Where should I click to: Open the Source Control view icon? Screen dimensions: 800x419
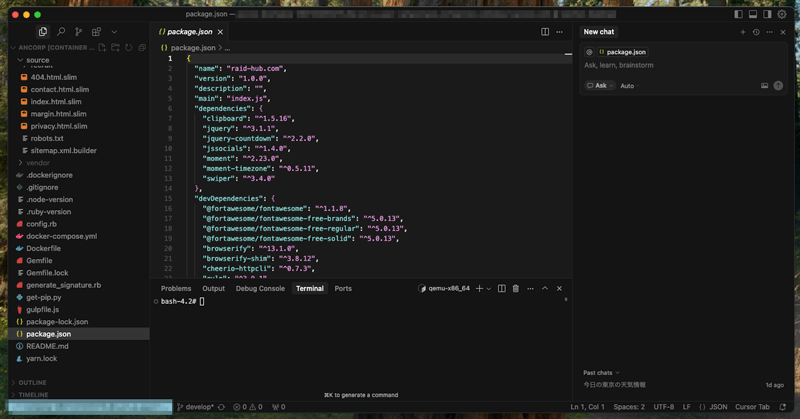(x=78, y=32)
